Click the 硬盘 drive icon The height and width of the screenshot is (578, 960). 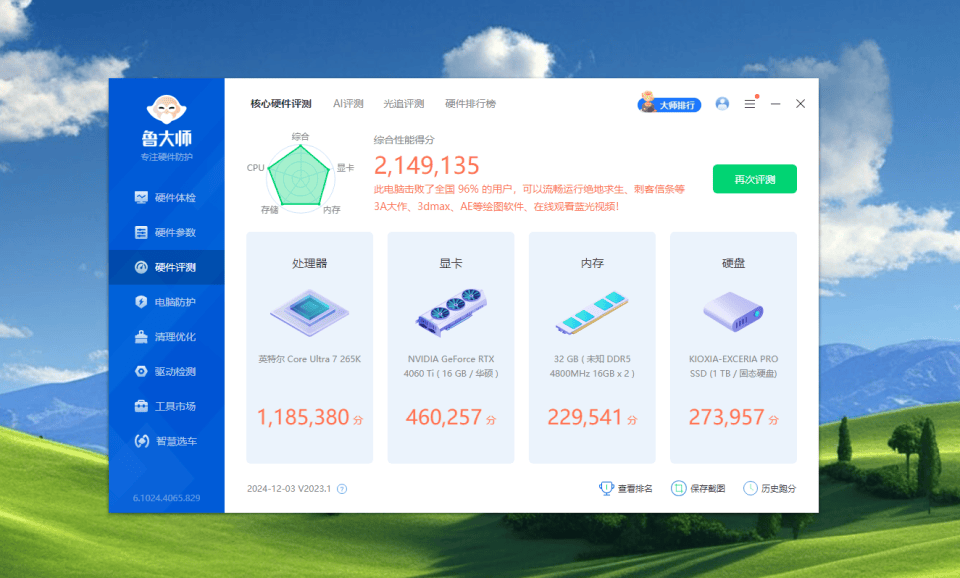(x=733, y=312)
